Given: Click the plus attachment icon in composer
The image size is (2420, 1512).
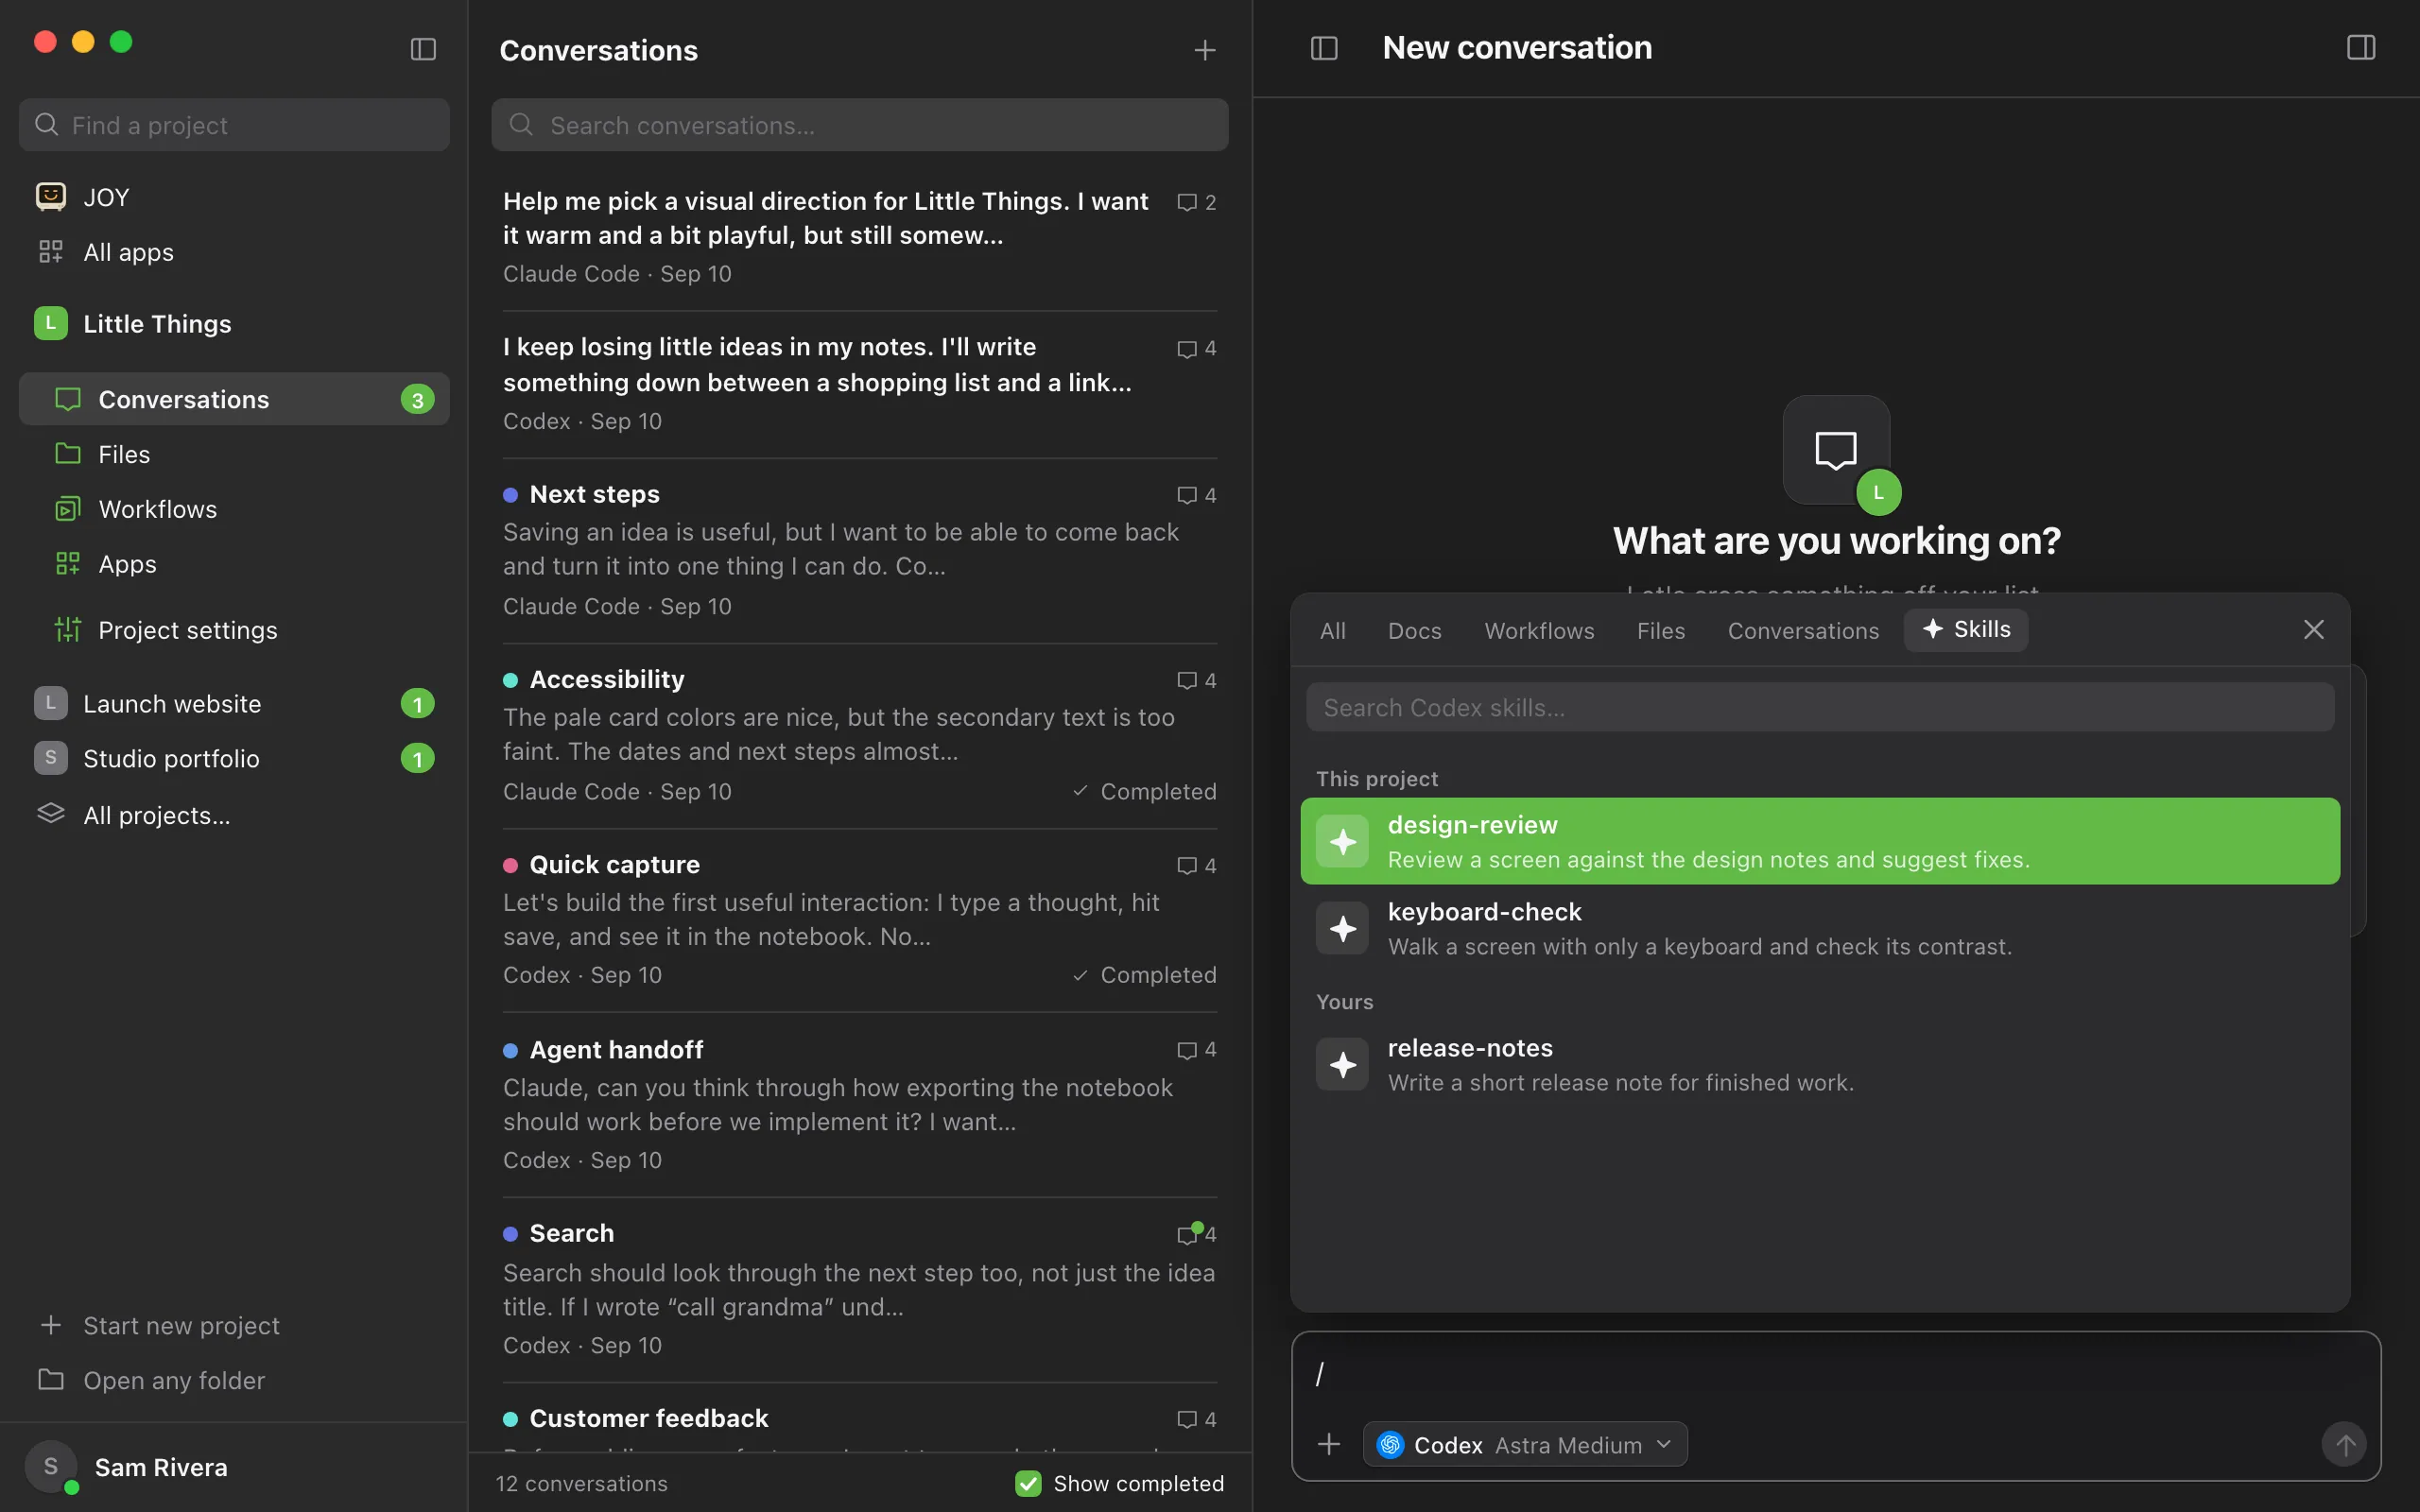Looking at the screenshot, I should tap(1329, 1444).
